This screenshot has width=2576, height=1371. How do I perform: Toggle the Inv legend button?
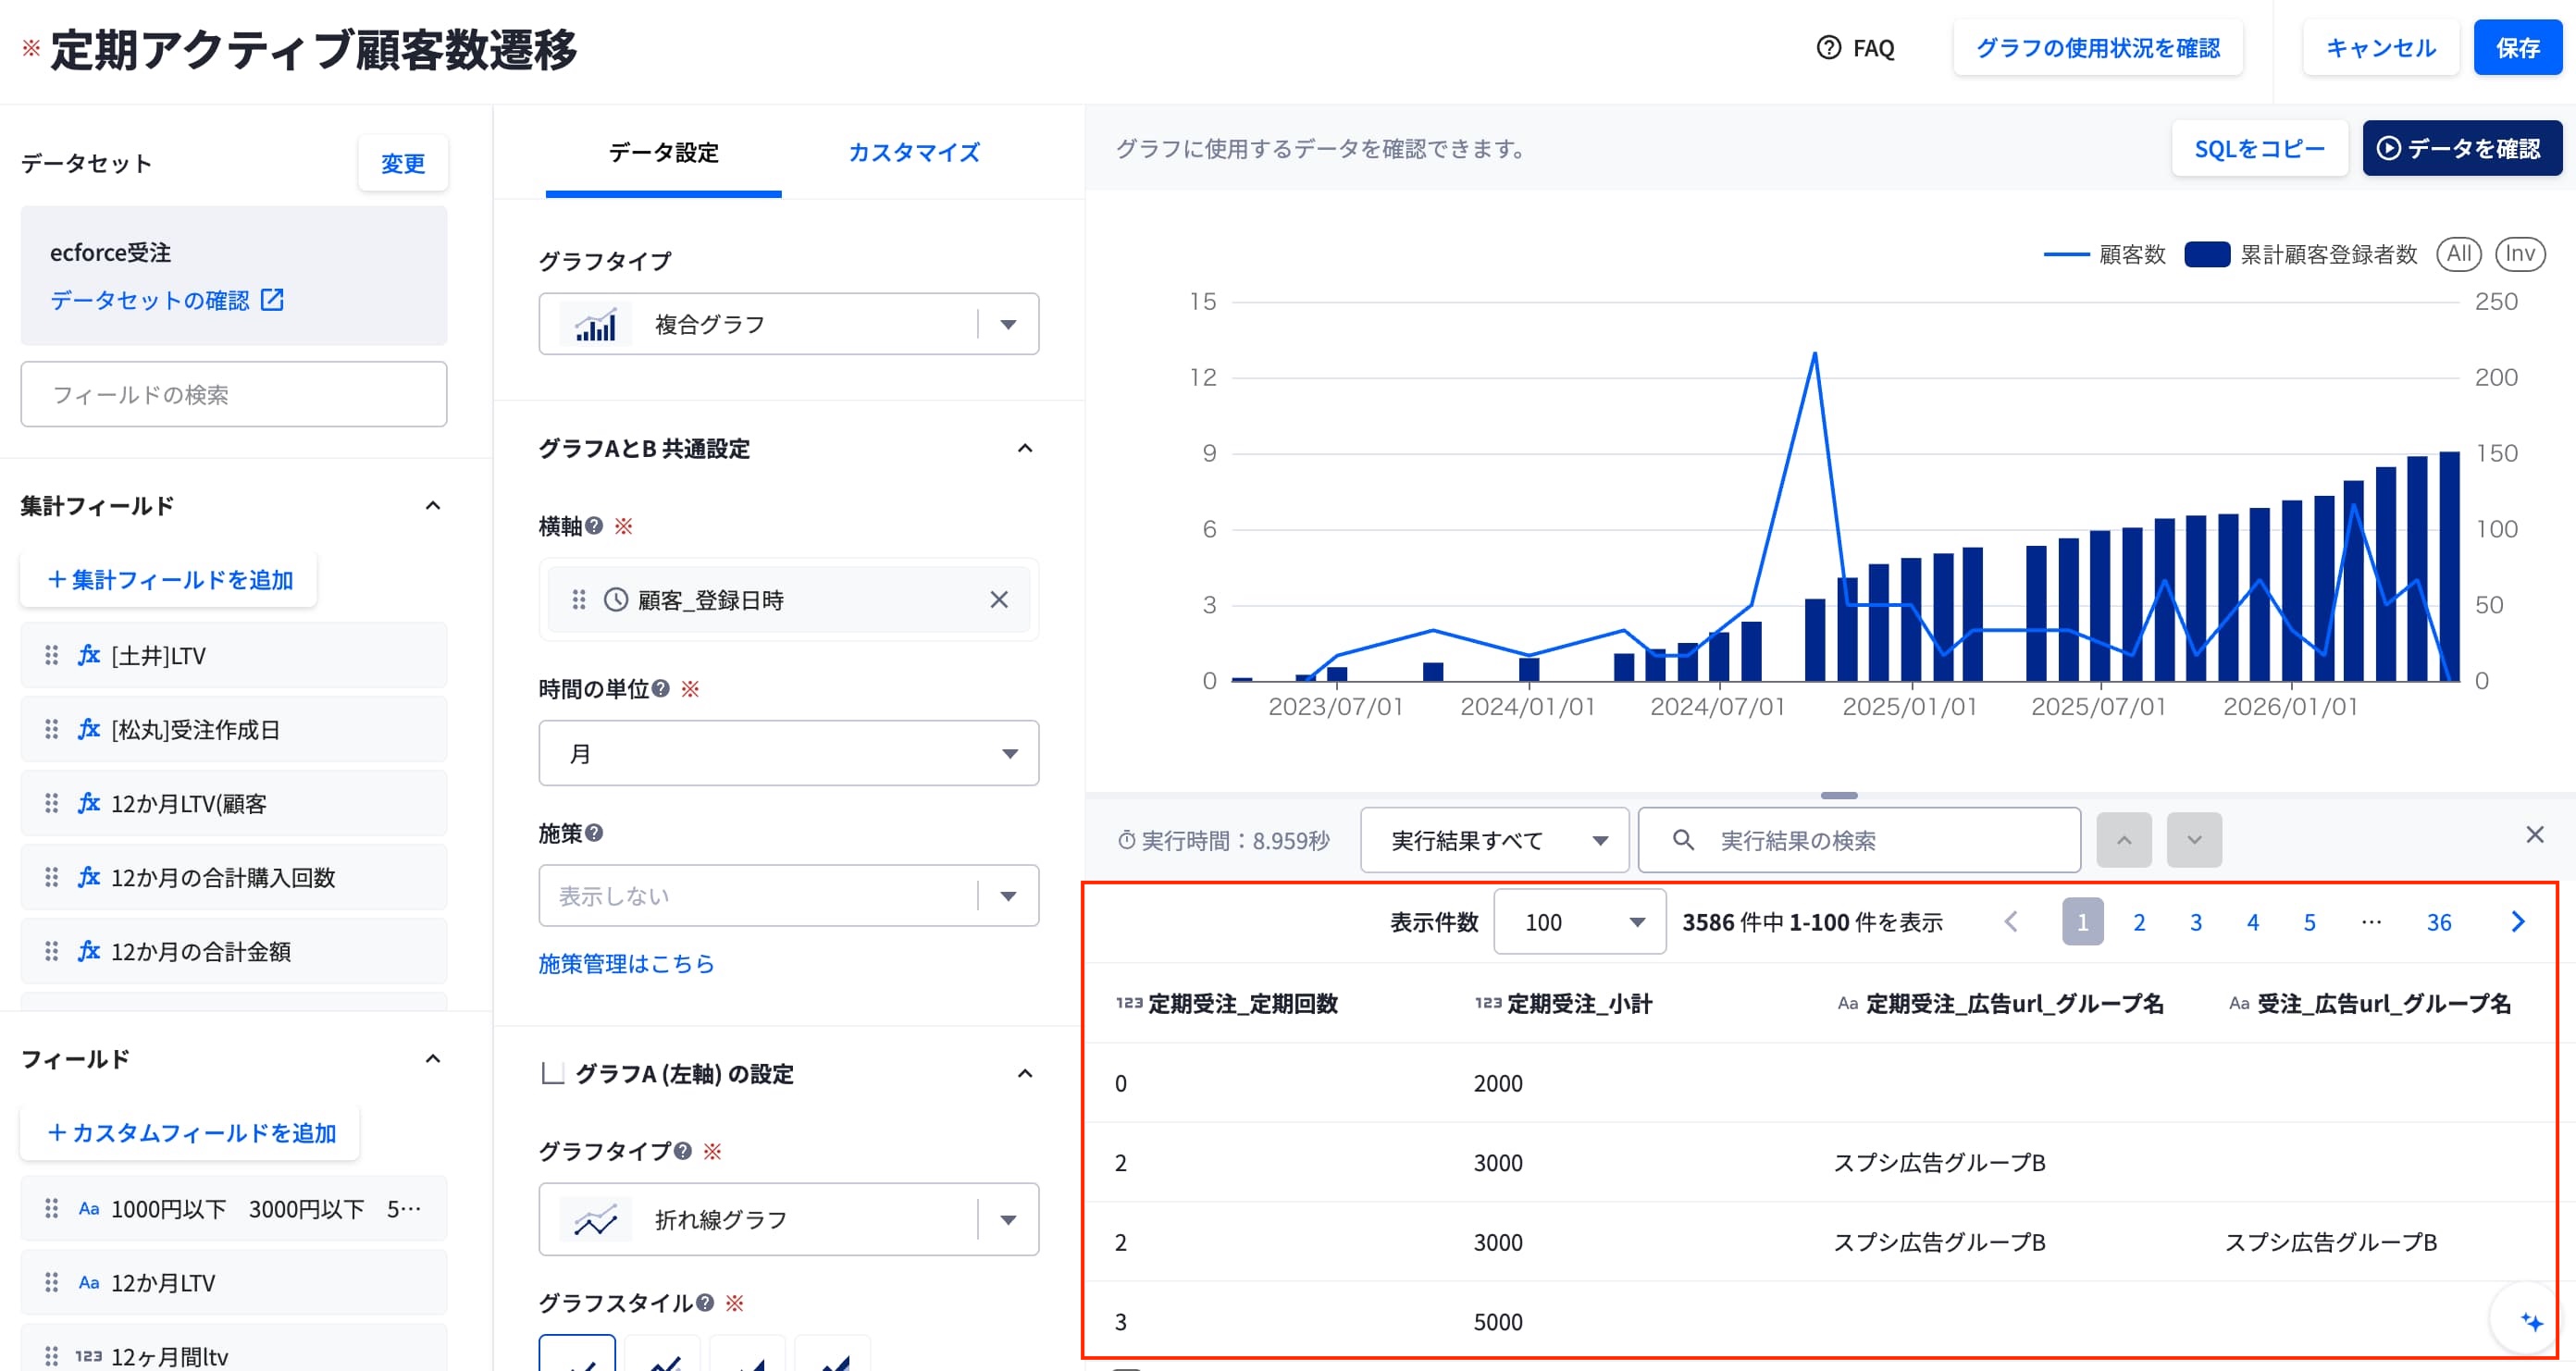tap(2520, 254)
